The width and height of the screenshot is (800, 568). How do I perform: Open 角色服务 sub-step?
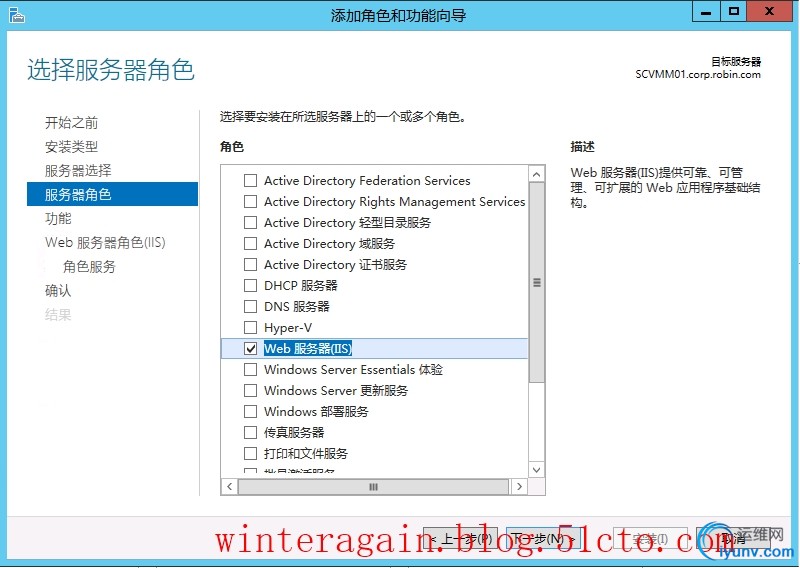tap(89, 266)
